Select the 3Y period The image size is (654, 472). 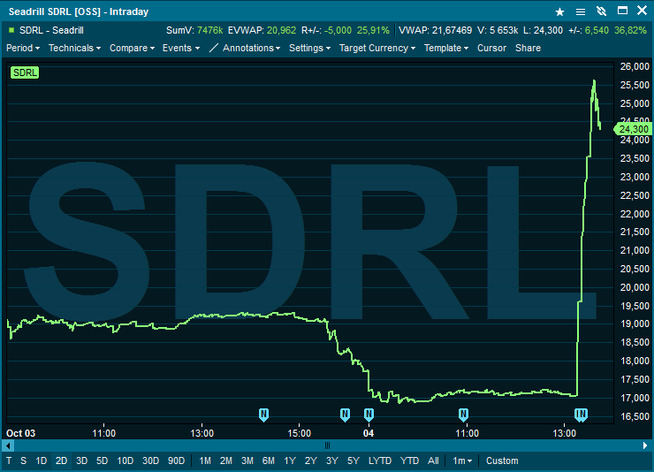point(332,461)
